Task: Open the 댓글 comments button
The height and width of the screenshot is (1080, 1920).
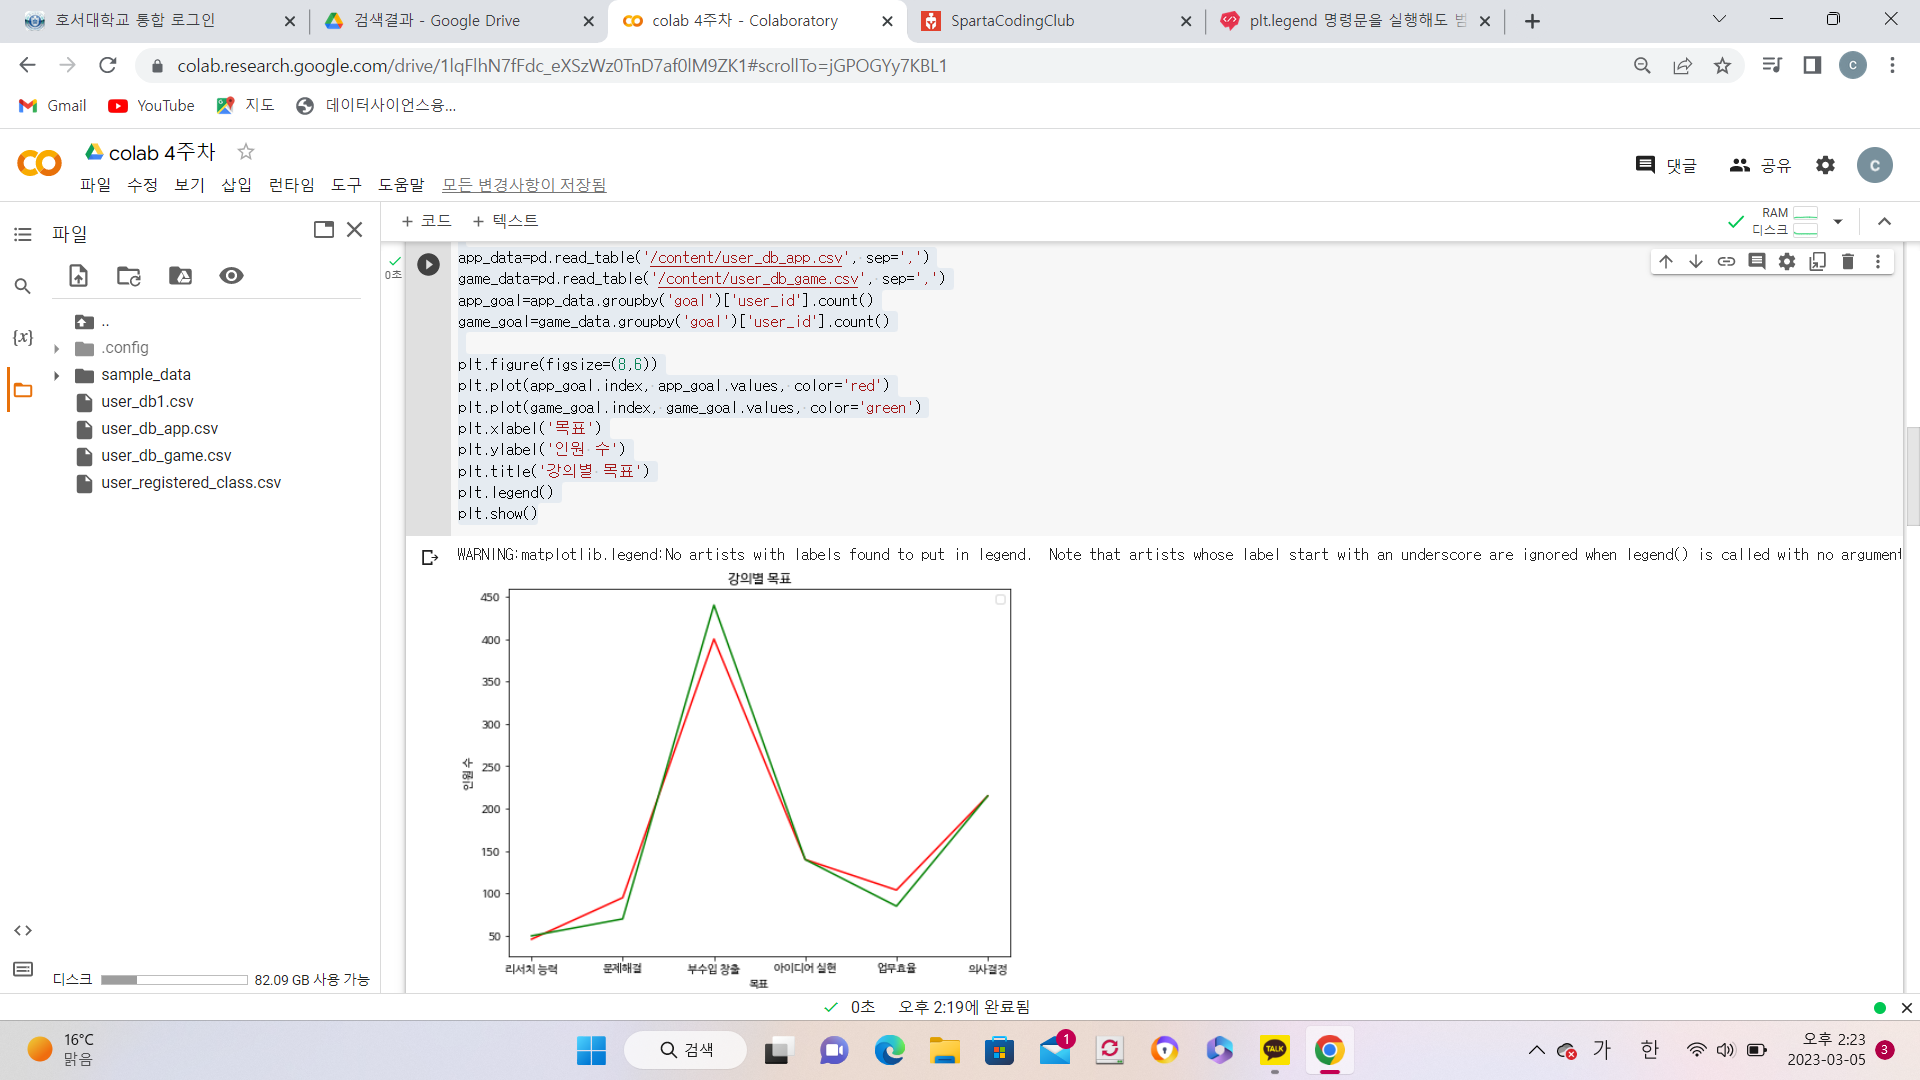Action: [1666, 165]
